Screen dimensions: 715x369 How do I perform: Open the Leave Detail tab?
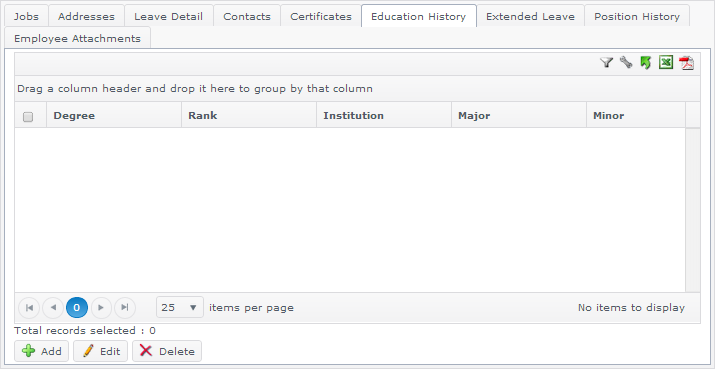pos(169,16)
